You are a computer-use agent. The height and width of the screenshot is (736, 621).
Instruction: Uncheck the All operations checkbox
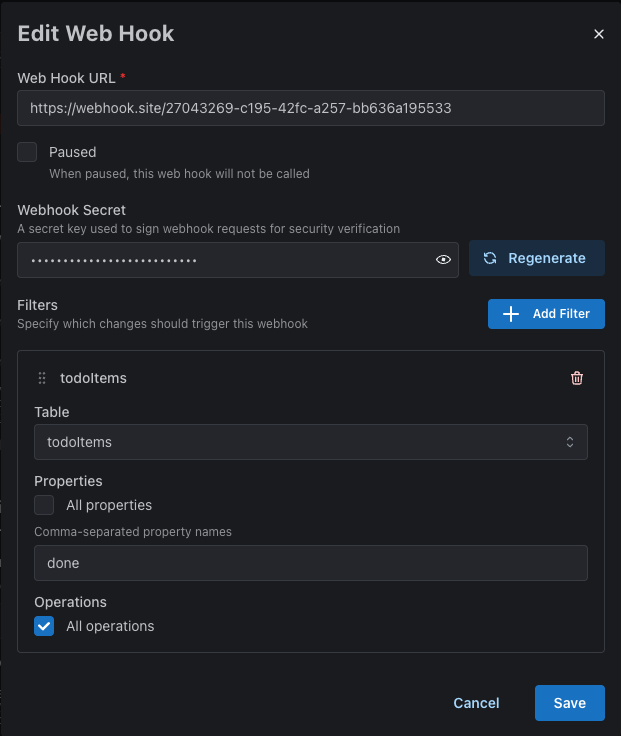tap(45, 626)
